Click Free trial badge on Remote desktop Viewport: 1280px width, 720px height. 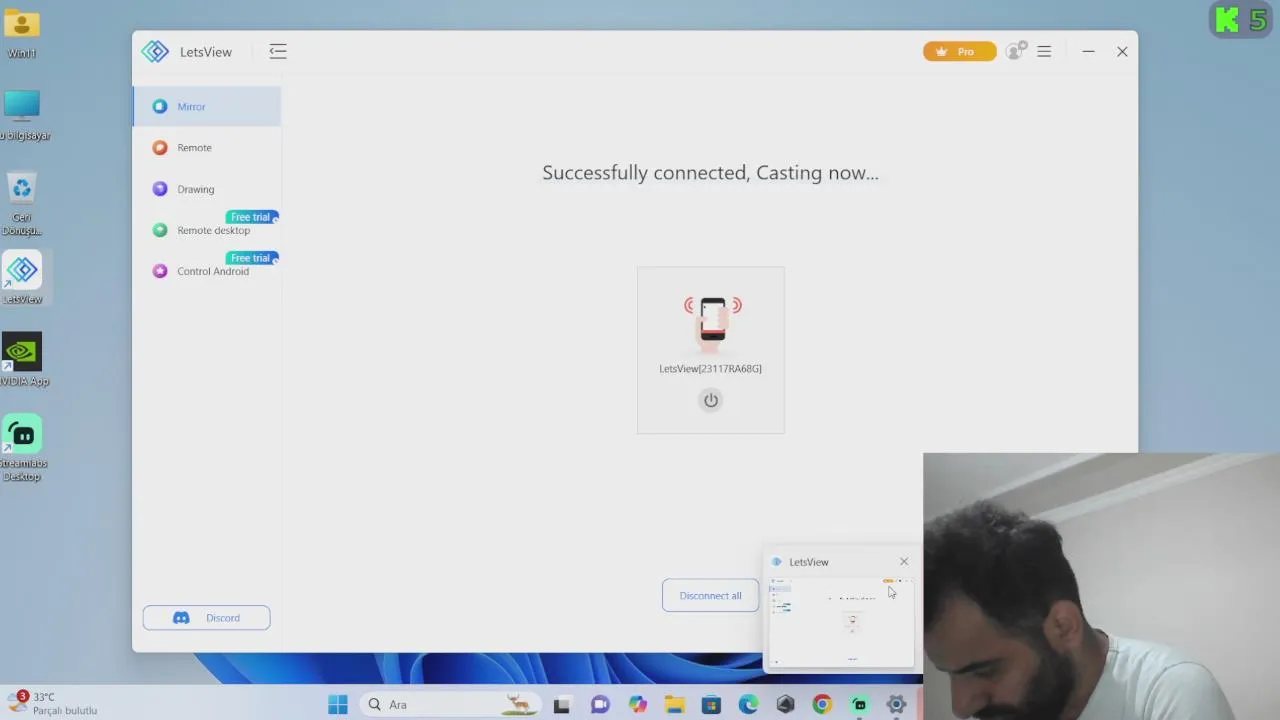coord(251,217)
